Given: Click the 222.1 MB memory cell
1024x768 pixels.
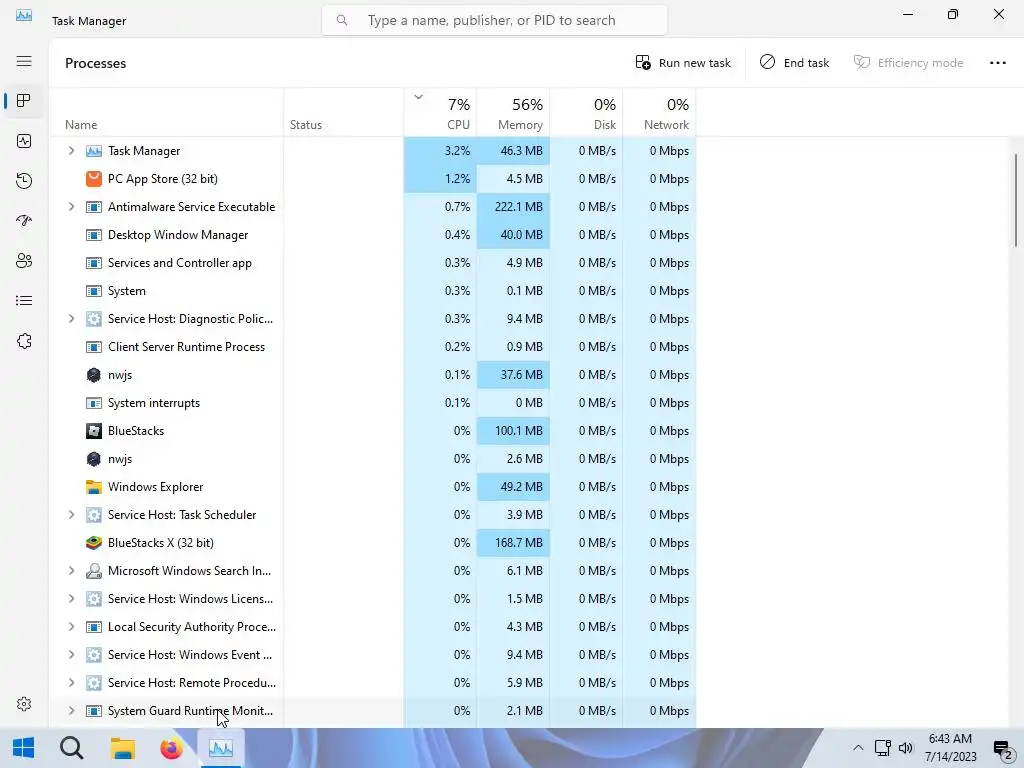Looking at the screenshot, I should (x=513, y=207).
